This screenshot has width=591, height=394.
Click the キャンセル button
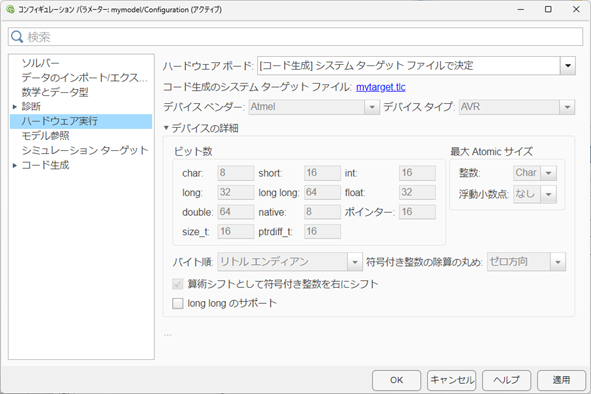point(452,380)
